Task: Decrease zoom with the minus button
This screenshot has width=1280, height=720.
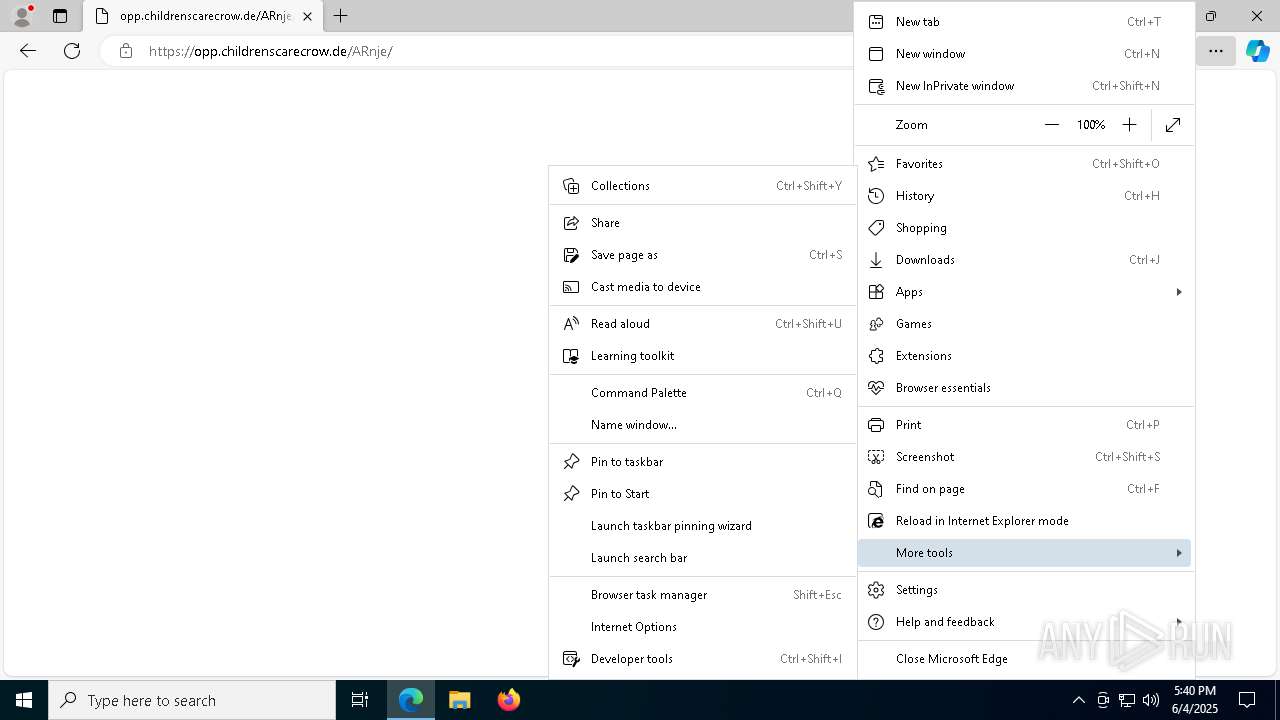Action: coord(1051,125)
